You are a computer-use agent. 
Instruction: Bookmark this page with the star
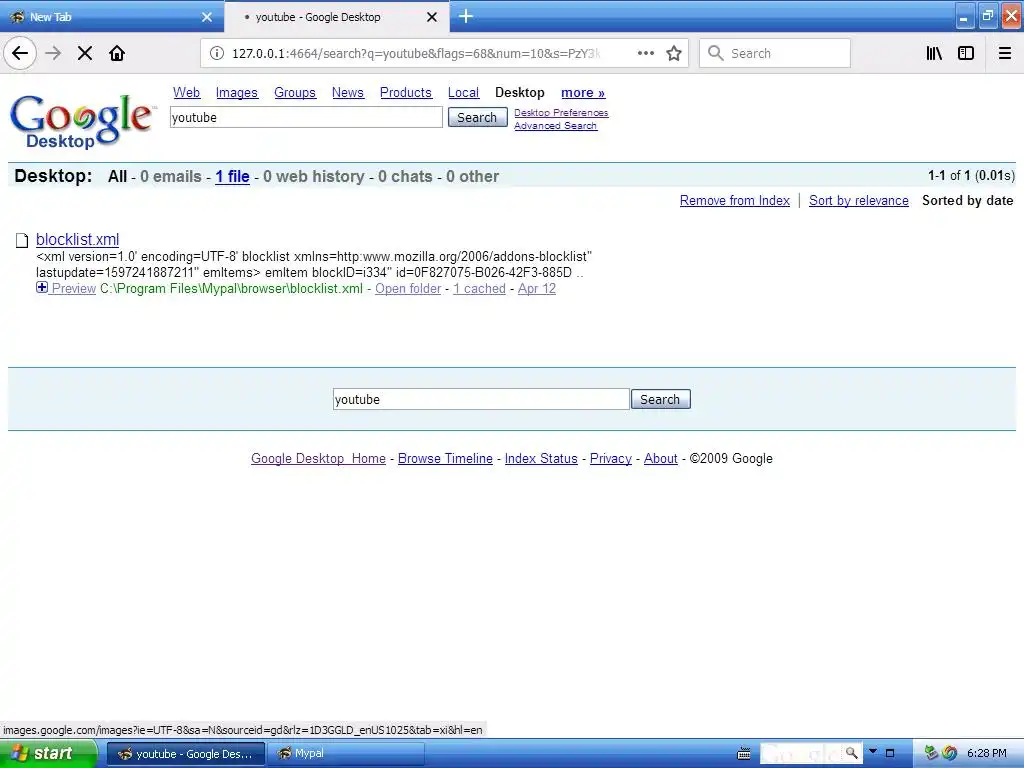click(674, 53)
